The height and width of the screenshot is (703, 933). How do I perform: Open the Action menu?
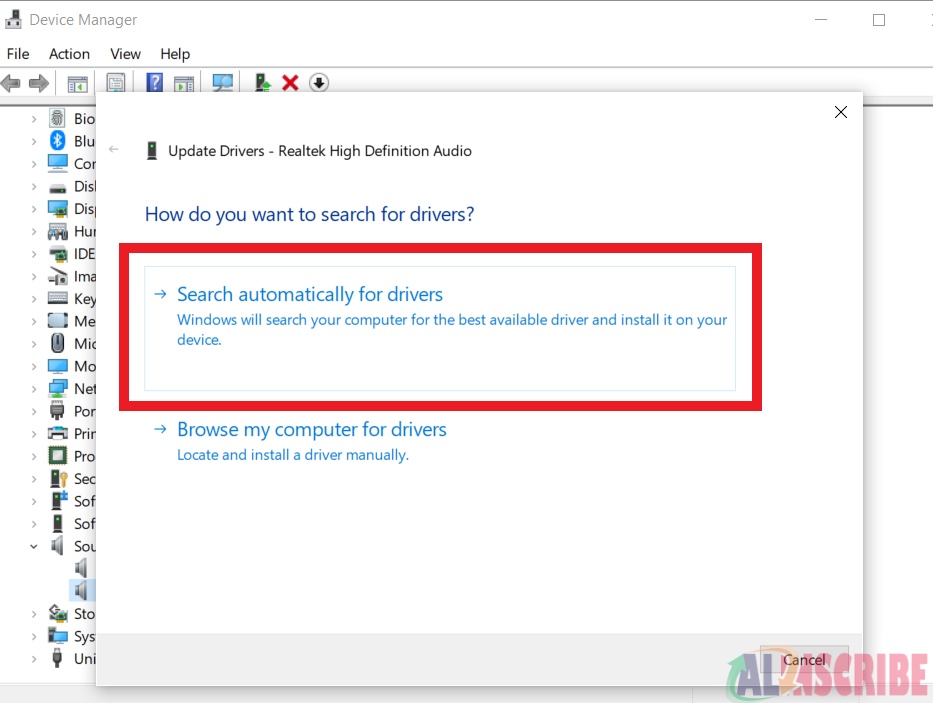(x=69, y=54)
